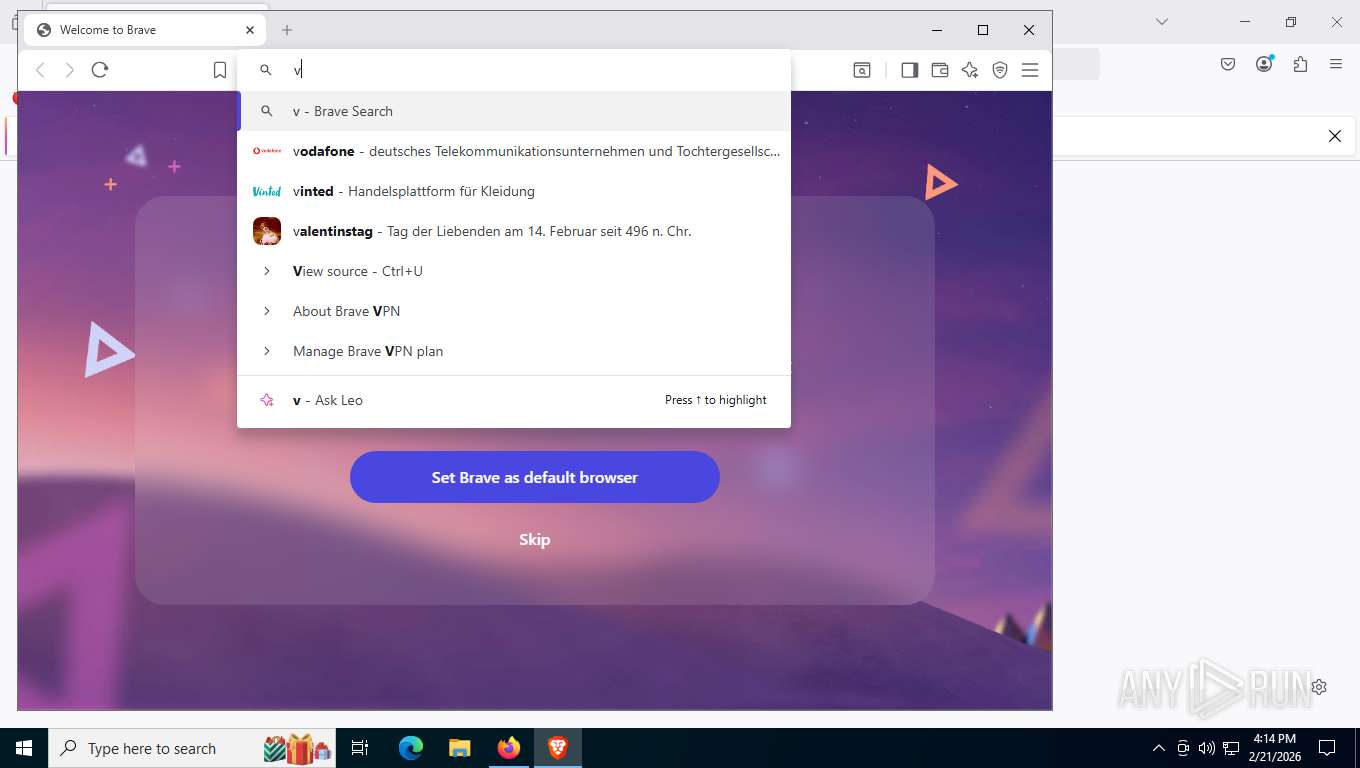The width and height of the screenshot is (1360, 768).
Task: Open Leo AI sparkle icon in toolbar
Action: pos(969,70)
